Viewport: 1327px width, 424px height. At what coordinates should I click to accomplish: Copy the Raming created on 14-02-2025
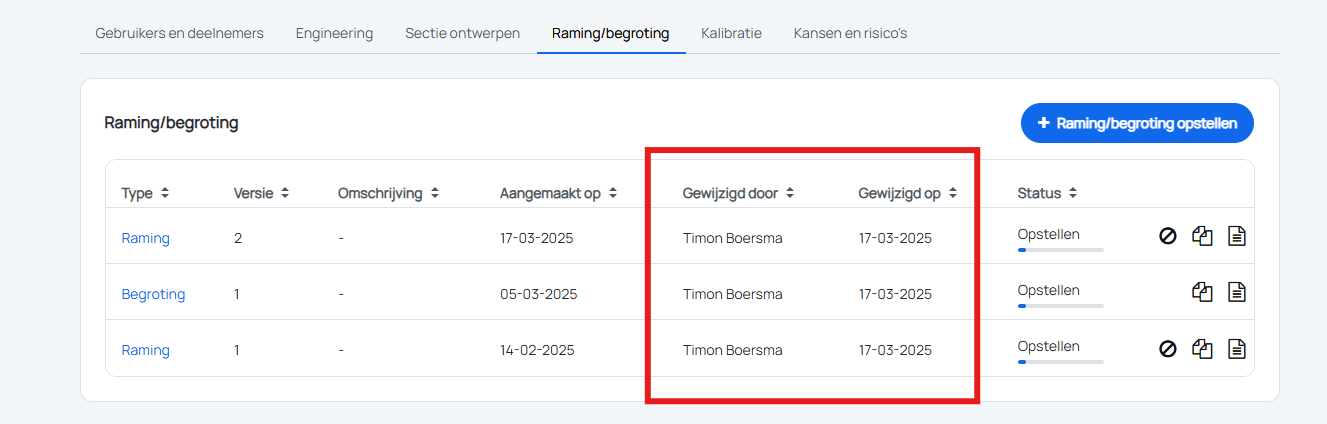click(x=1202, y=348)
